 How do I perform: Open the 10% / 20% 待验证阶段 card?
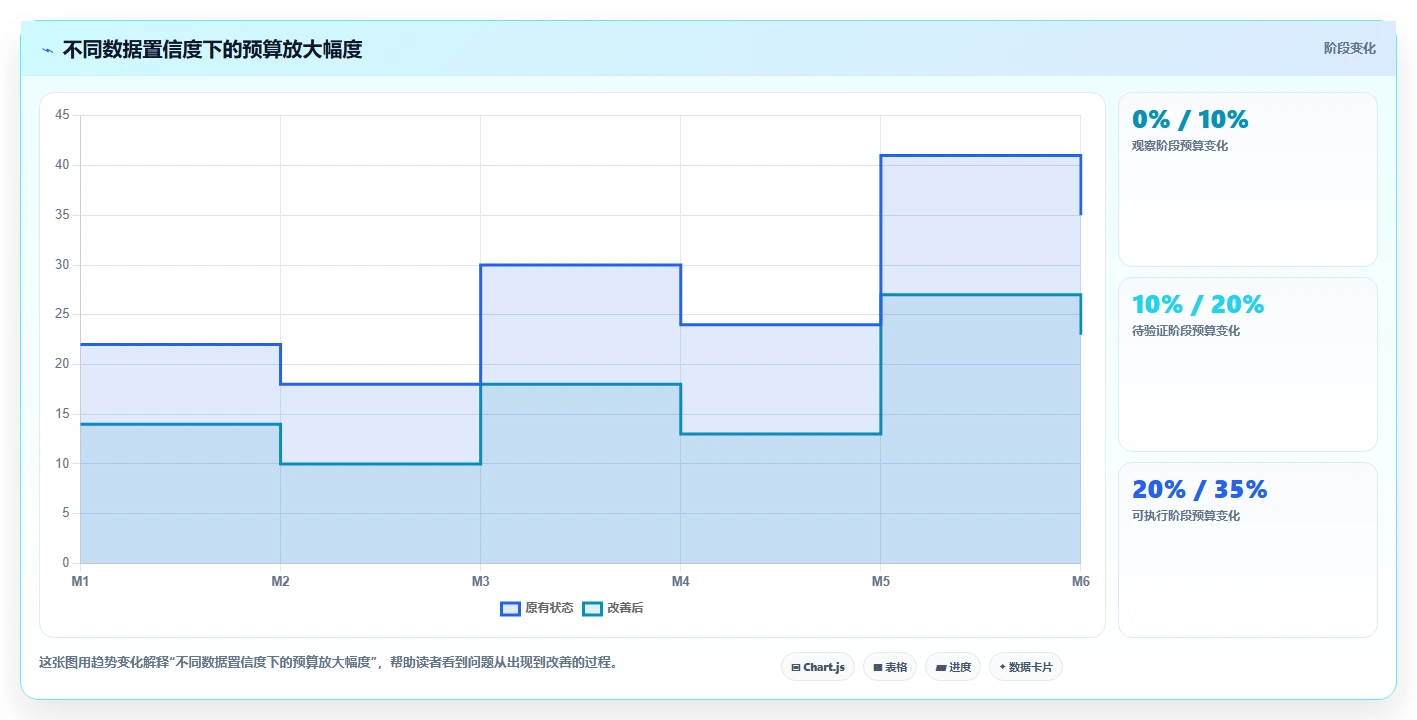pos(1247,364)
